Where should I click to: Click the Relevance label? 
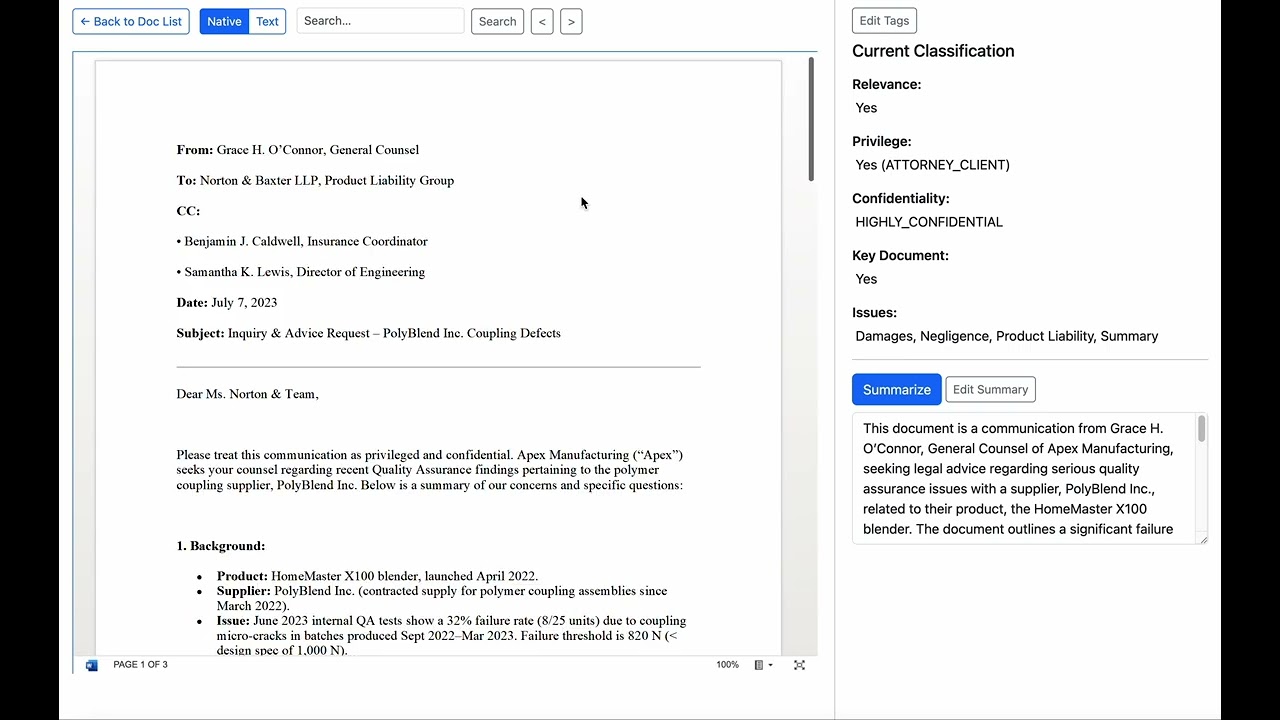886,84
